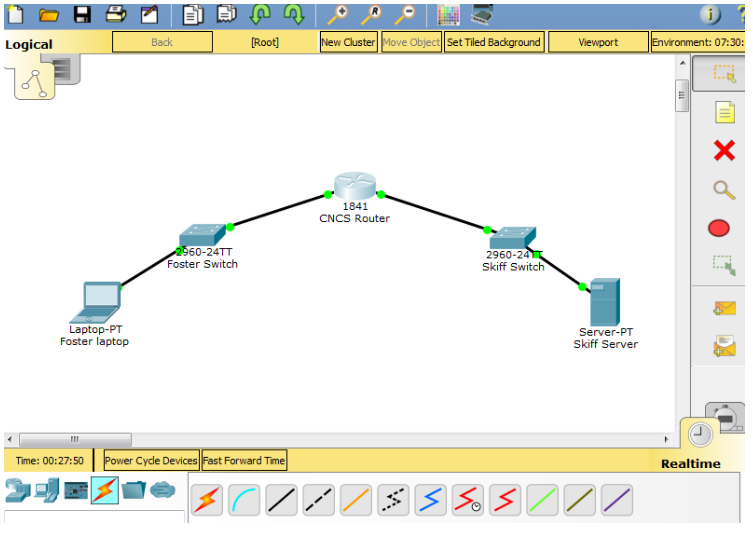Click the Print icon in the toolbar
The image size is (753, 535).
point(116,15)
